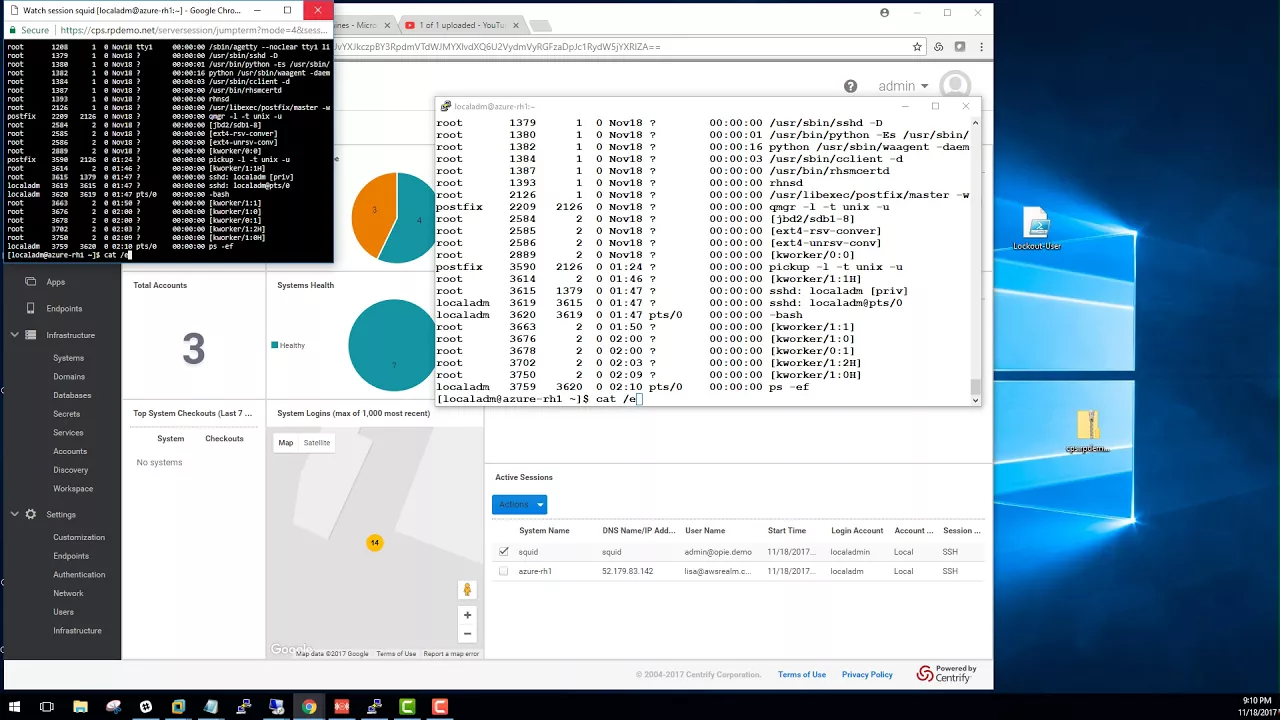Click the Chrome profile person icon
Image resolution: width=1280 pixels, height=720 pixels.
885,13
